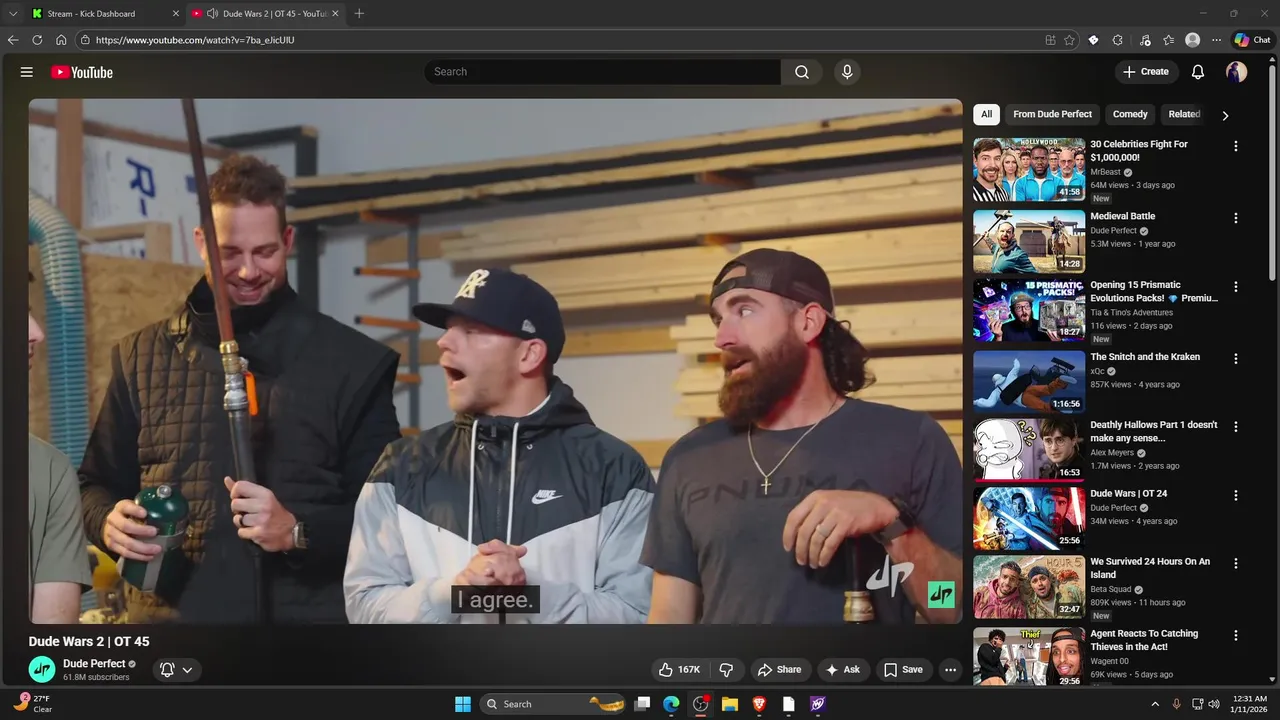Open the volume icon in the system tray
The height and width of the screenshot is (720, 1280).
[1213, 704]
